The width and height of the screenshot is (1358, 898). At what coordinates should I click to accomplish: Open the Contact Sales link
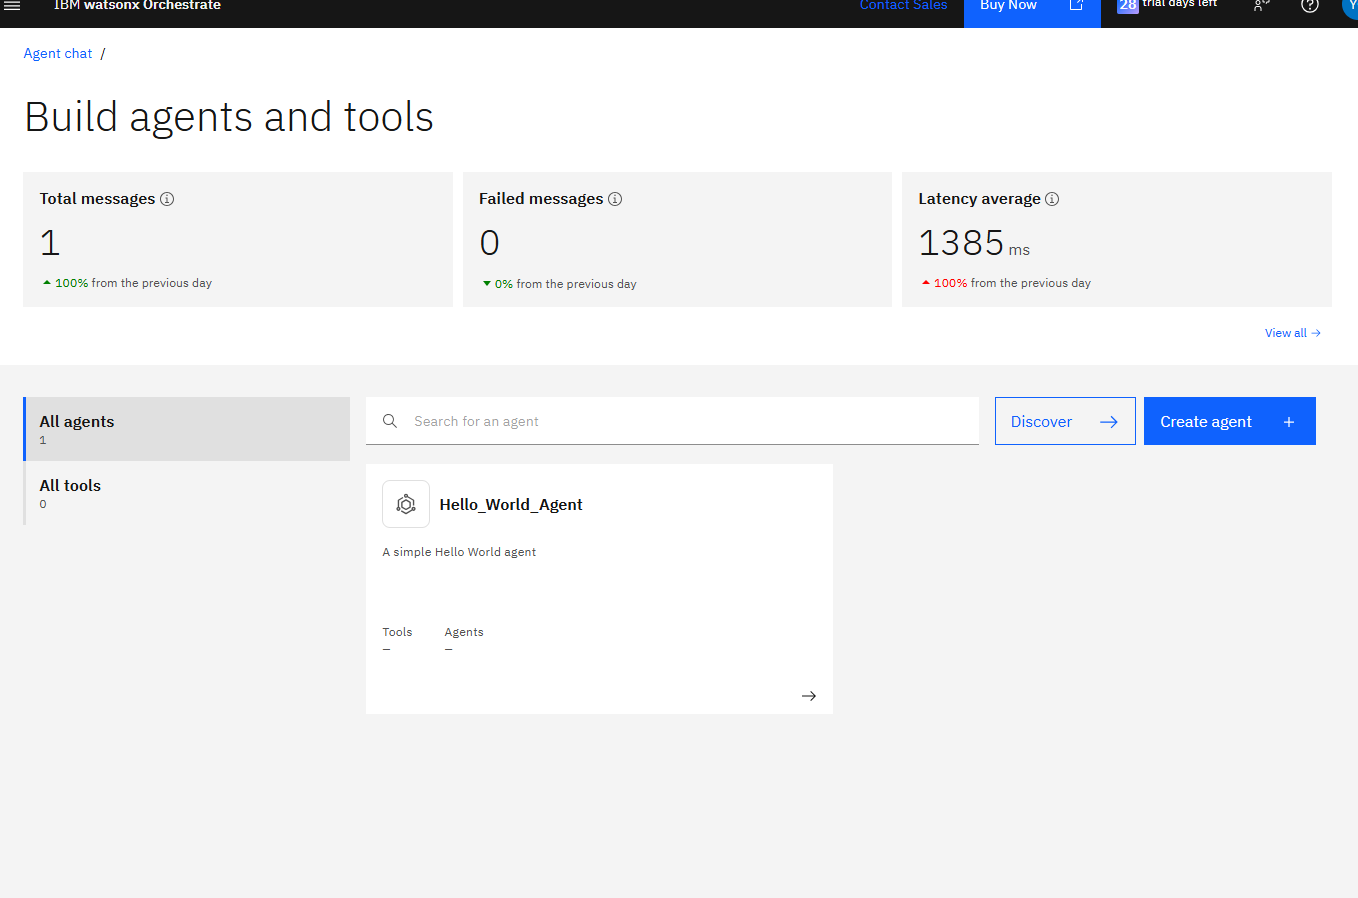pos(903,6)
